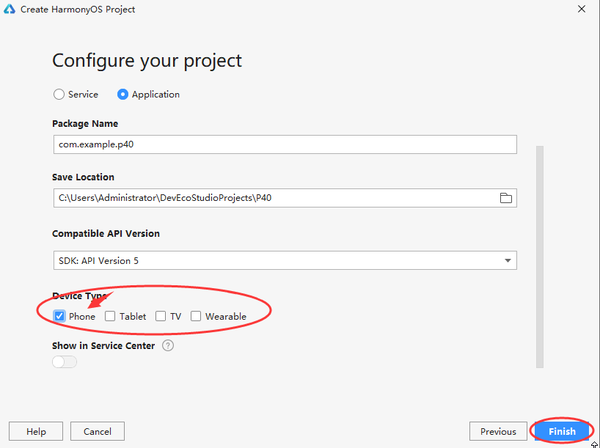The image size is (600, 448).
Task: Click the DevEco Studio logo in title bar
Action: [9, 9]
